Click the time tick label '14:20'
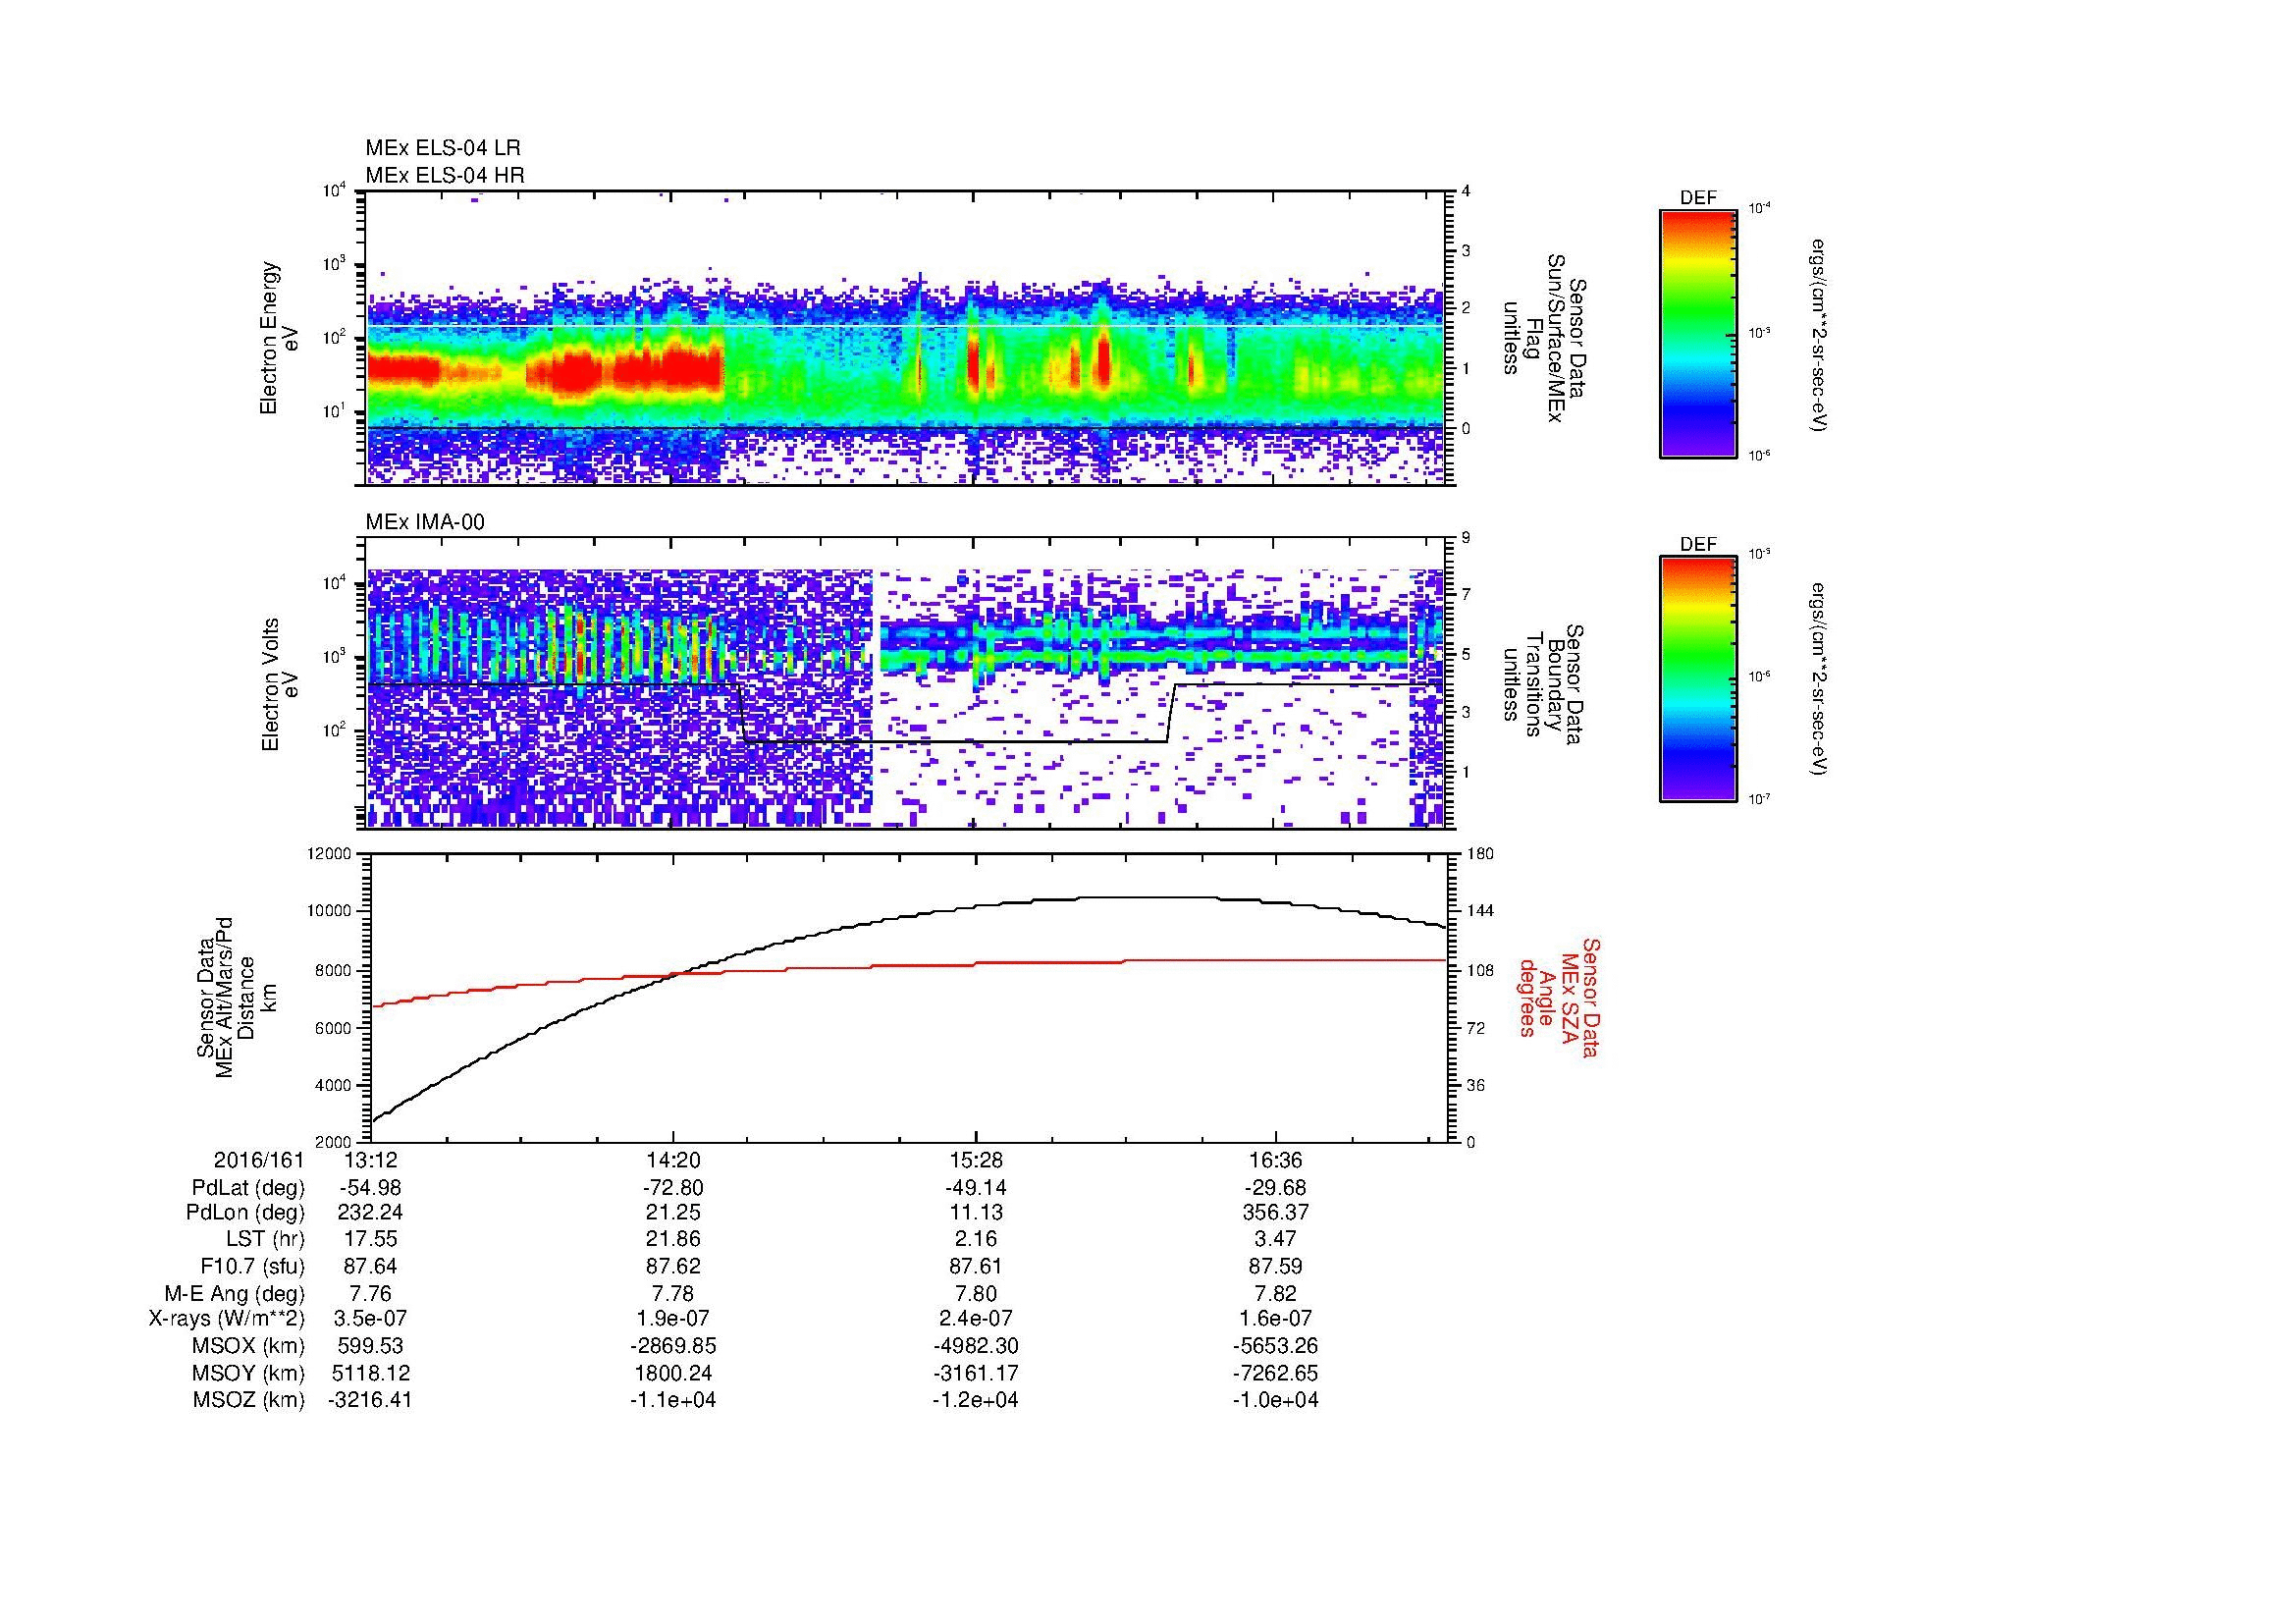Viewport: 2296px width, 1623px height. [673, 1160]
